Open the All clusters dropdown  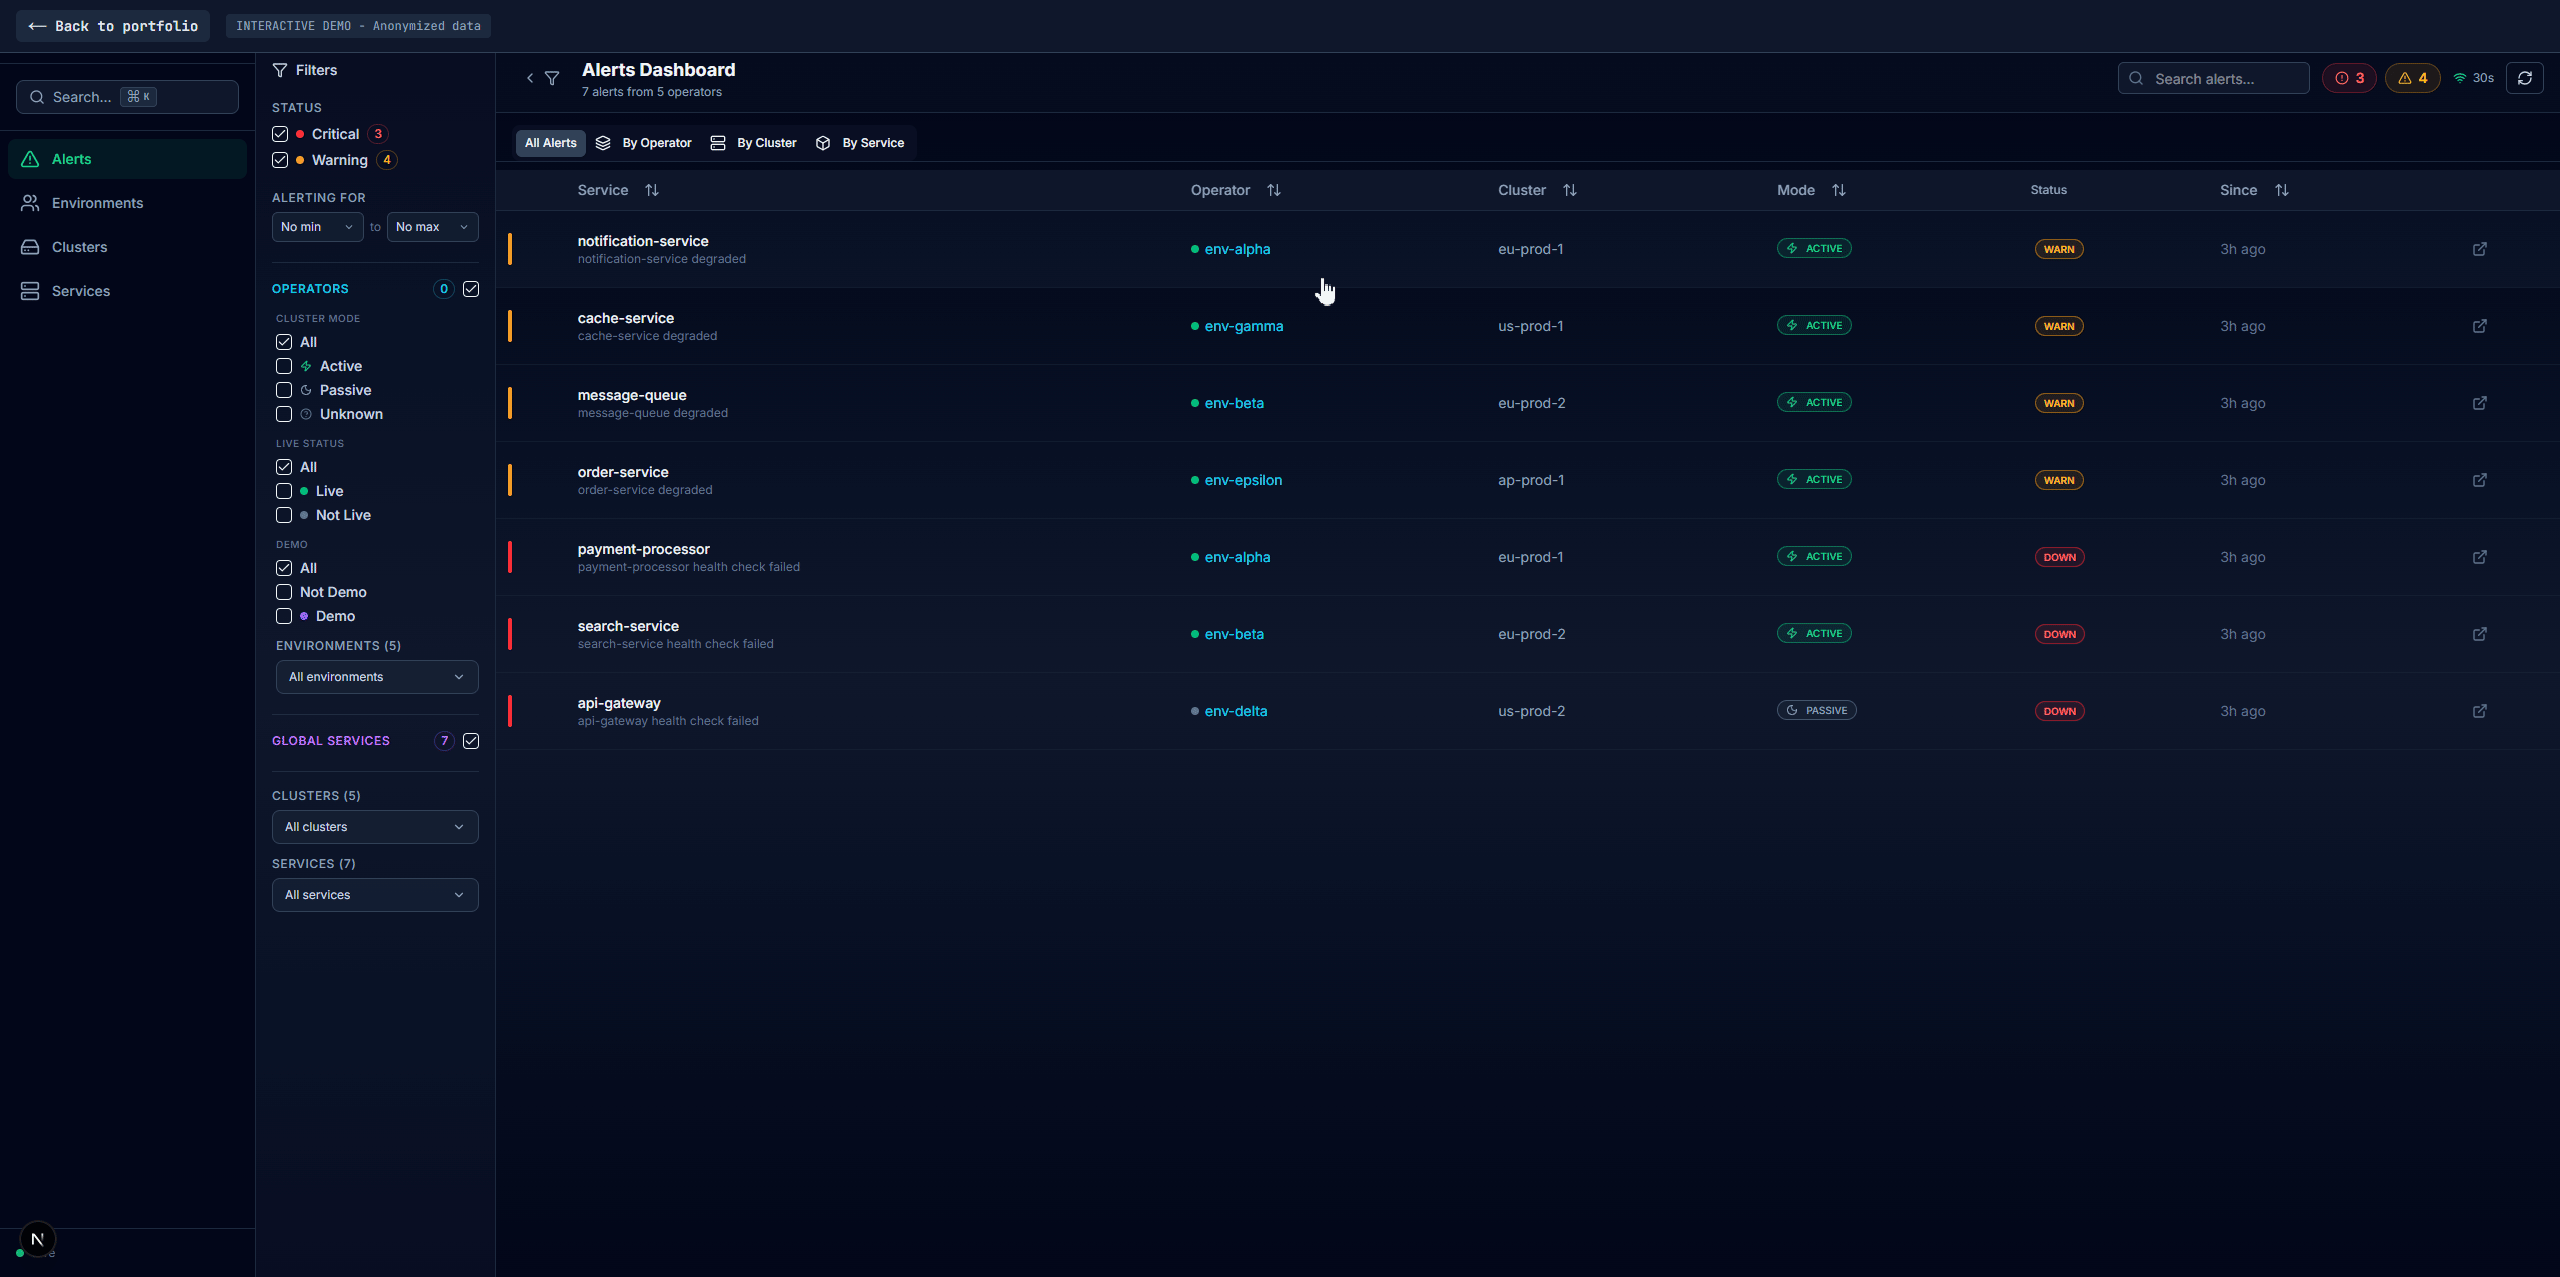tap(374, 826)
